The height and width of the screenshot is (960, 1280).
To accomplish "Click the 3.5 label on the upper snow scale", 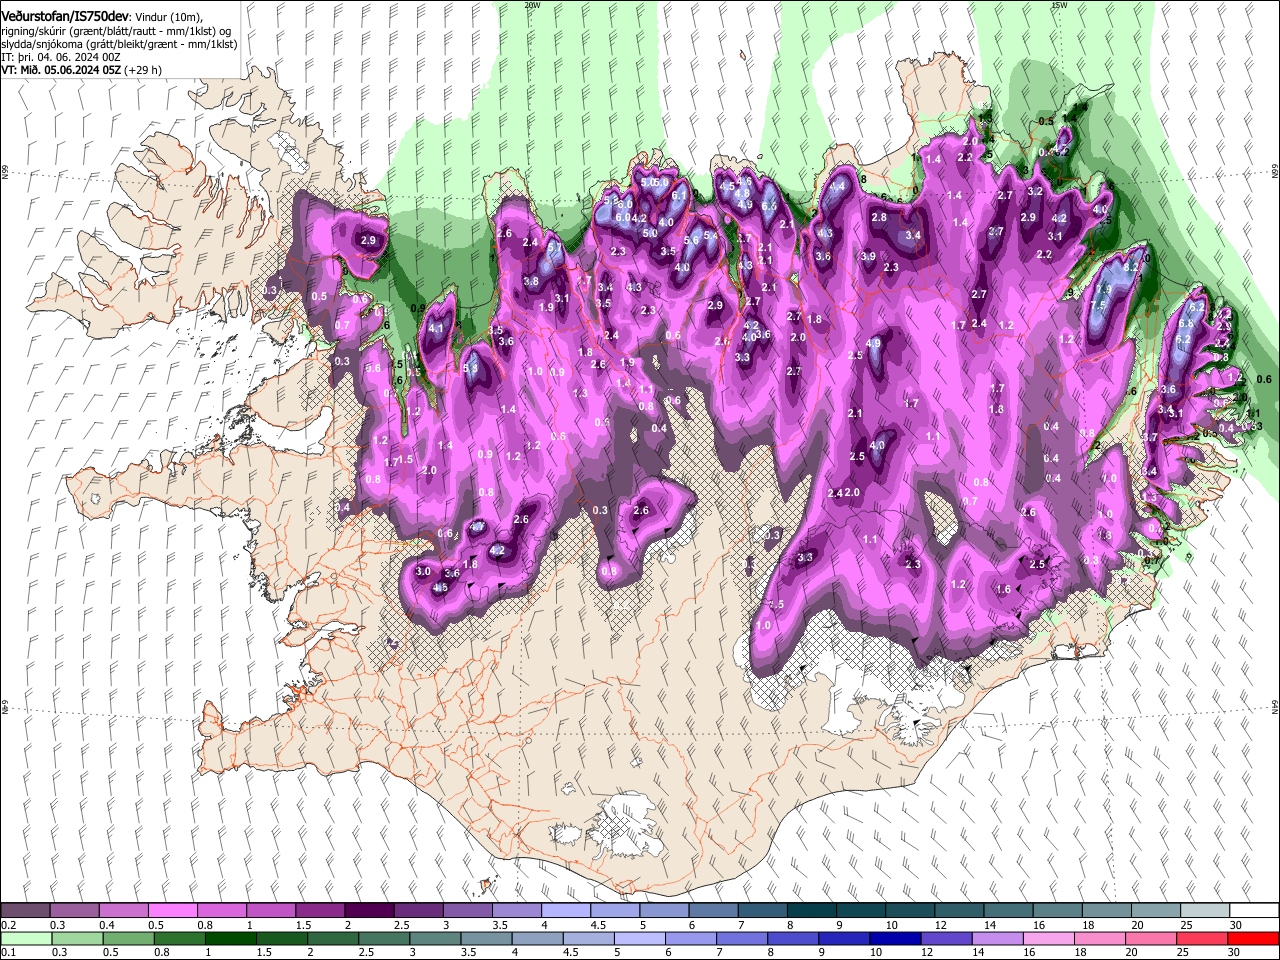I will 499,925.
